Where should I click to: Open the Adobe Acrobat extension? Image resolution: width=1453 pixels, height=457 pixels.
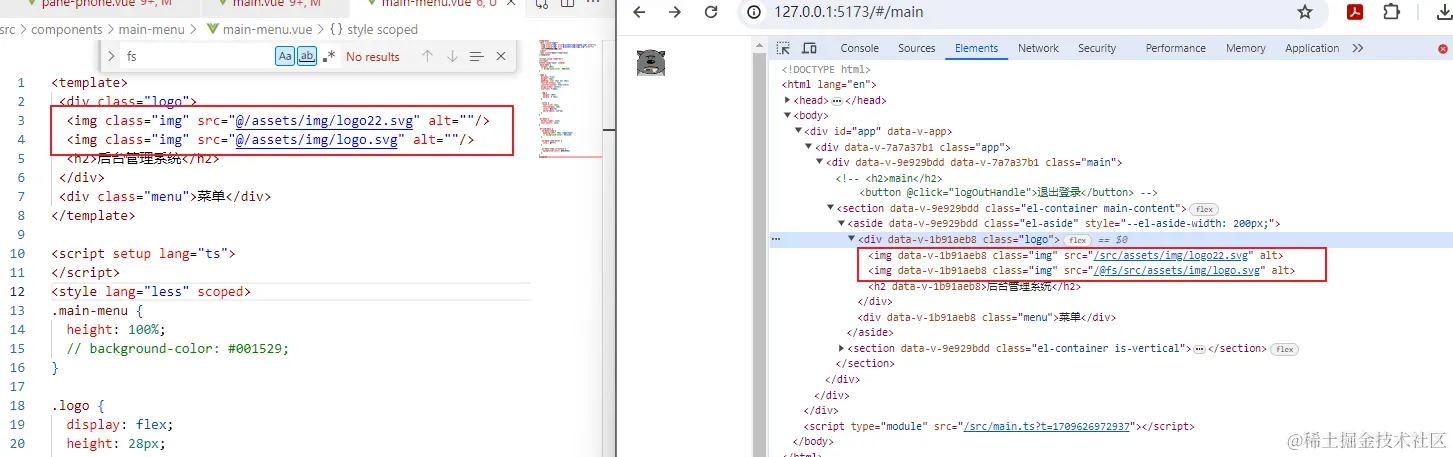[1355, 12]
